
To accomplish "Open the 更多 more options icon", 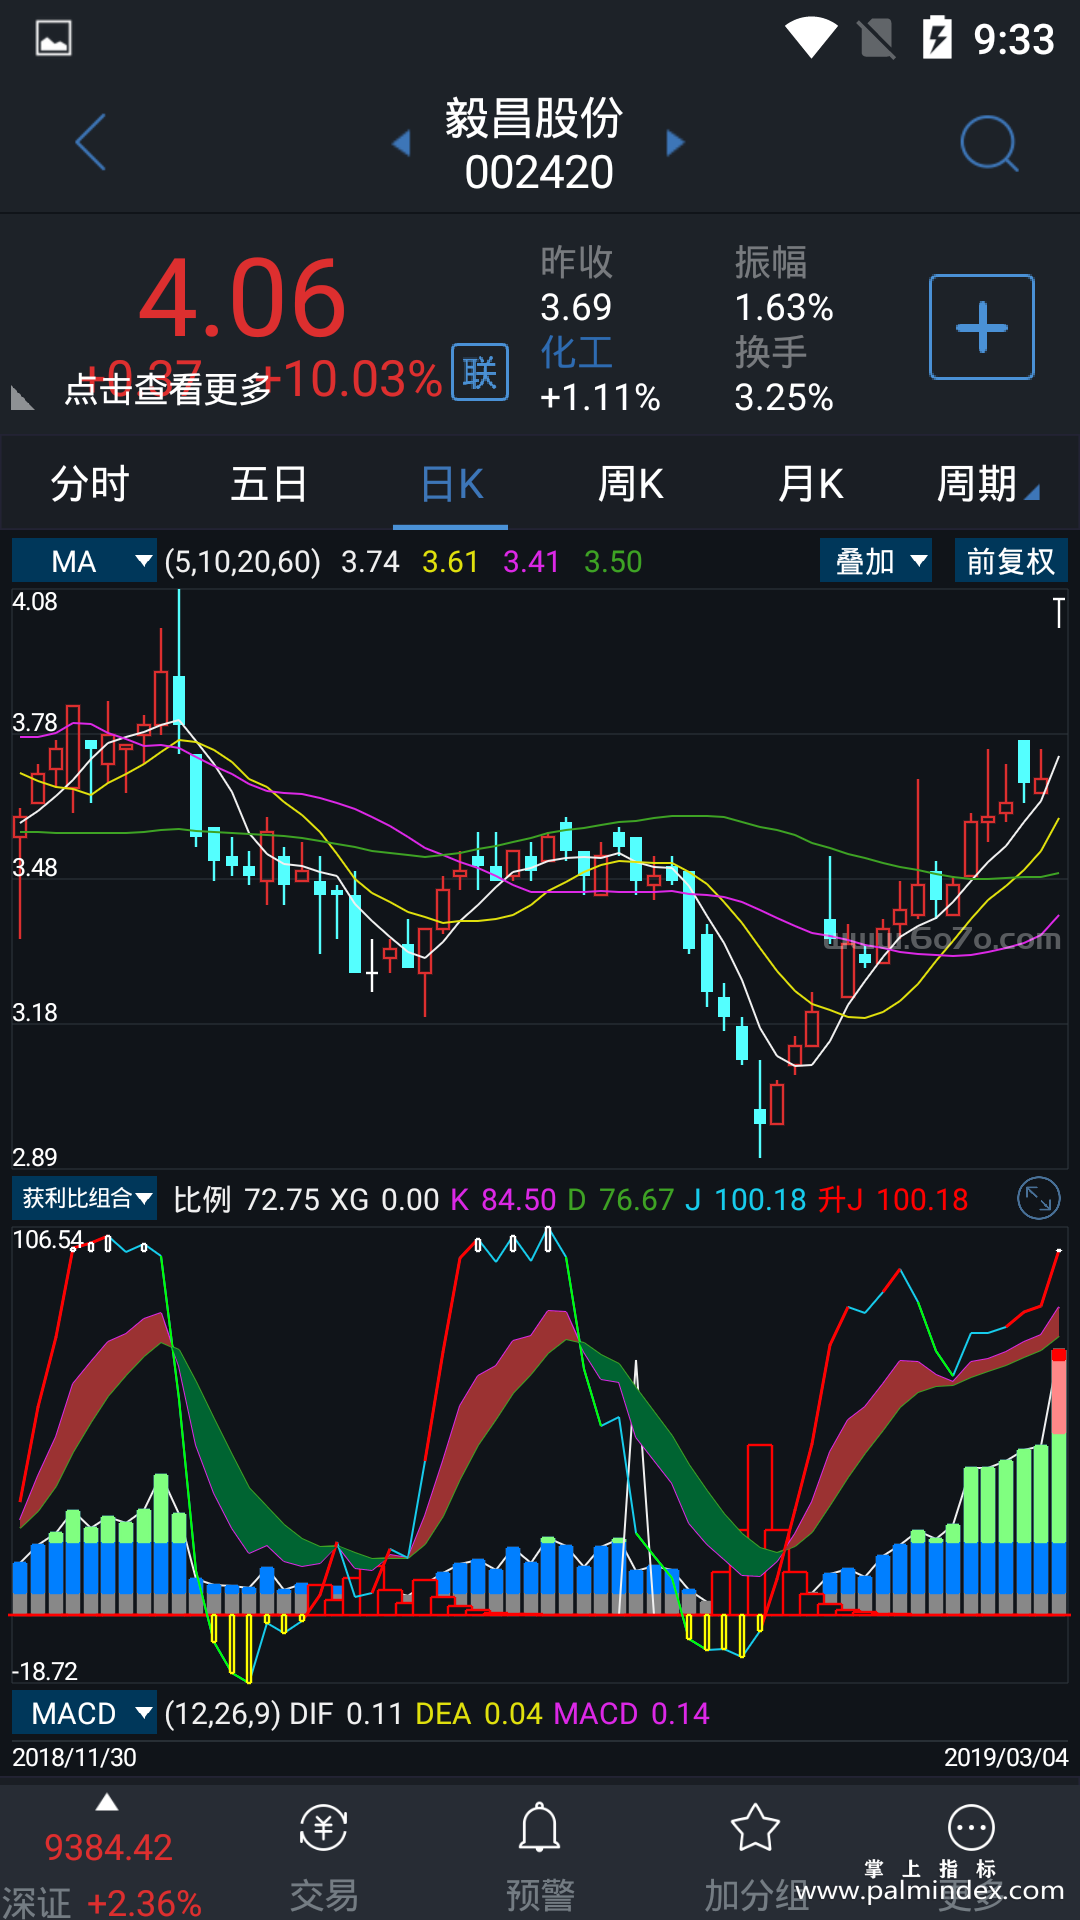I will tap(971, 1829).
